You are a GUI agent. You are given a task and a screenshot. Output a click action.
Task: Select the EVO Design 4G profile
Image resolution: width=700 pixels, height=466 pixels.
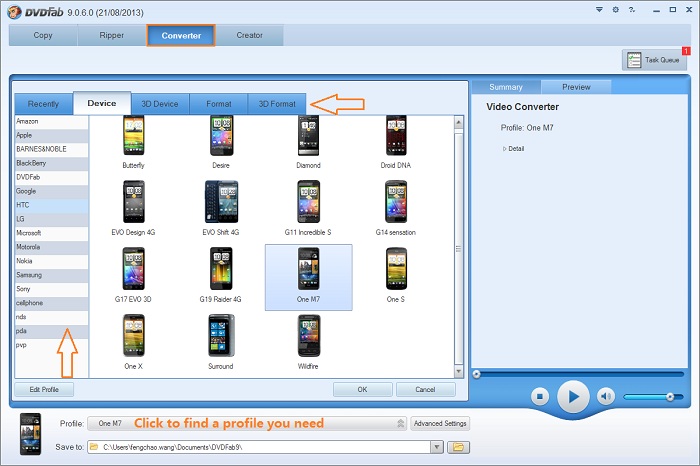click(133, 208)
